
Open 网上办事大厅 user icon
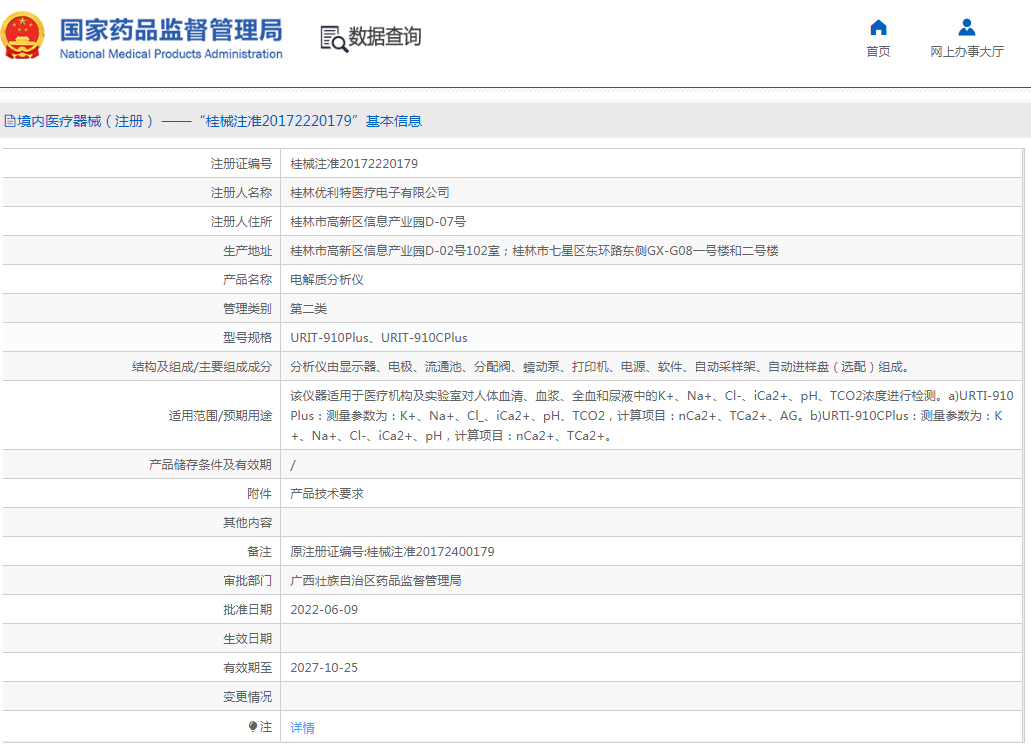point(967,28)
